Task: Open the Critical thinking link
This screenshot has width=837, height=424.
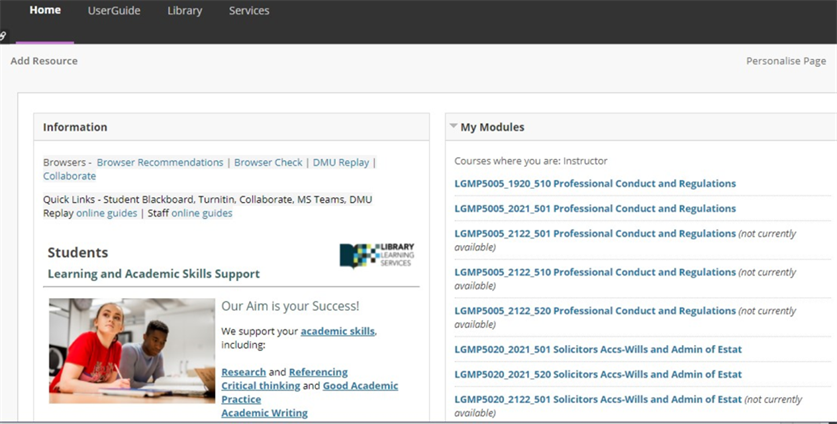Action: (x=260, y=386)
